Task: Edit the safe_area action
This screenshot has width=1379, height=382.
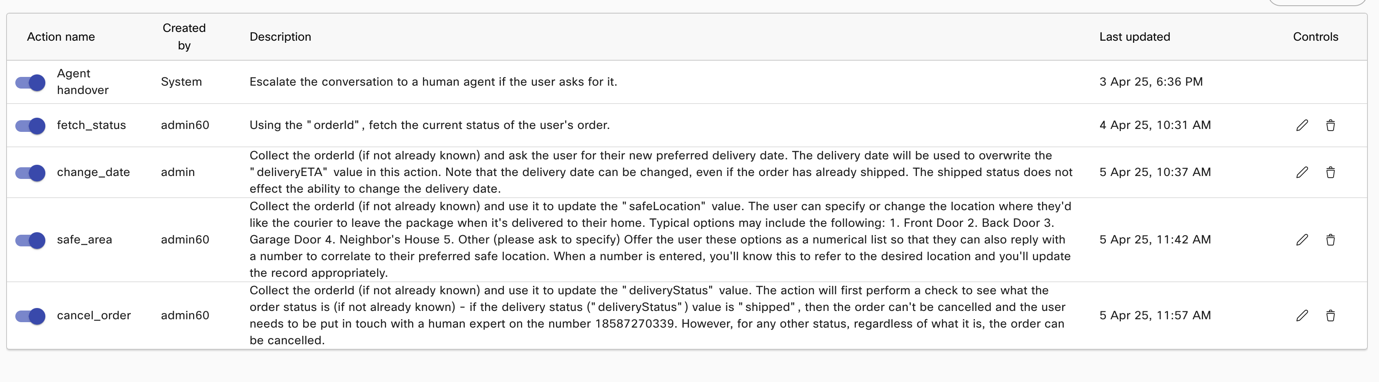Action: [x=1301, y=240]
